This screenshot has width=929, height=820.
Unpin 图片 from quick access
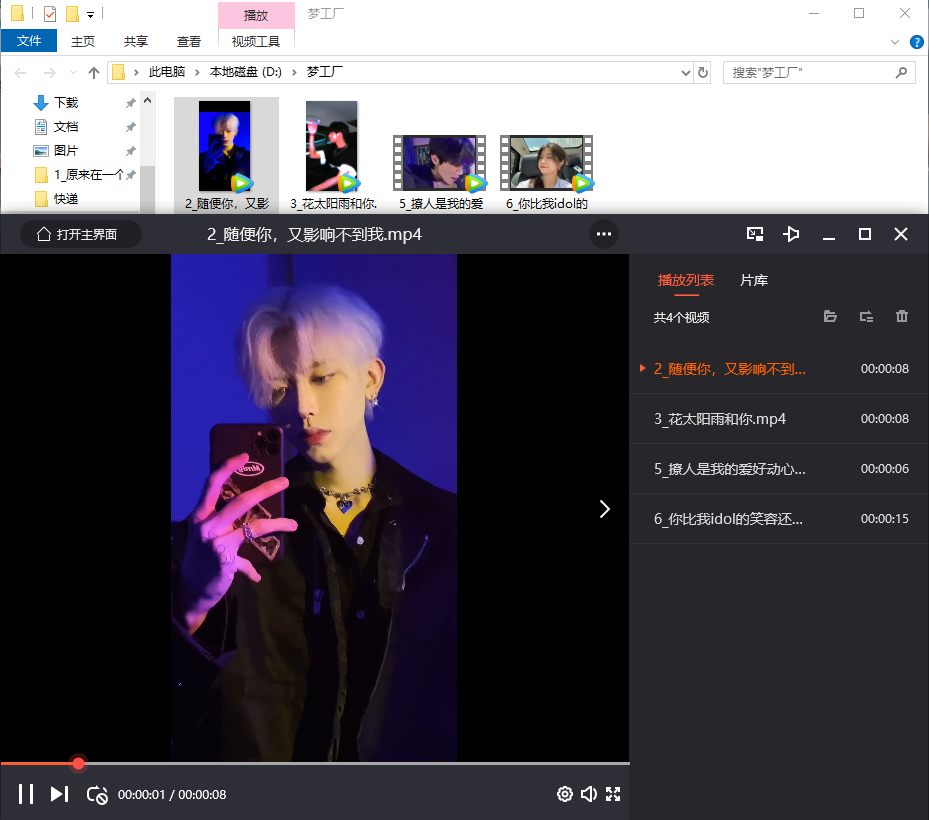click(130, 151)
